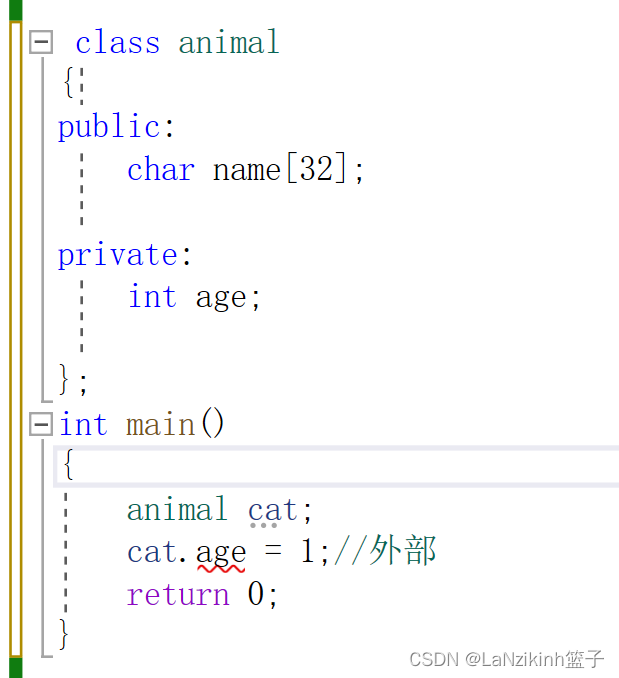Click 'int' keyword before main()
This screenshot has width=619, height=678.
click(83, 423)
